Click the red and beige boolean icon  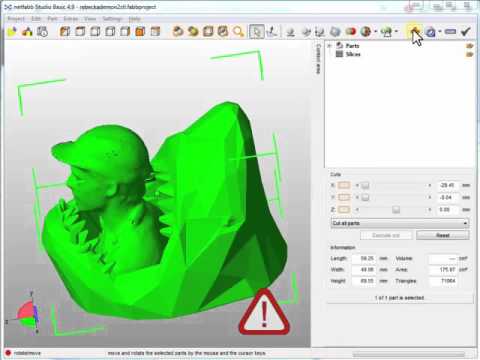[x=351, y=32]
